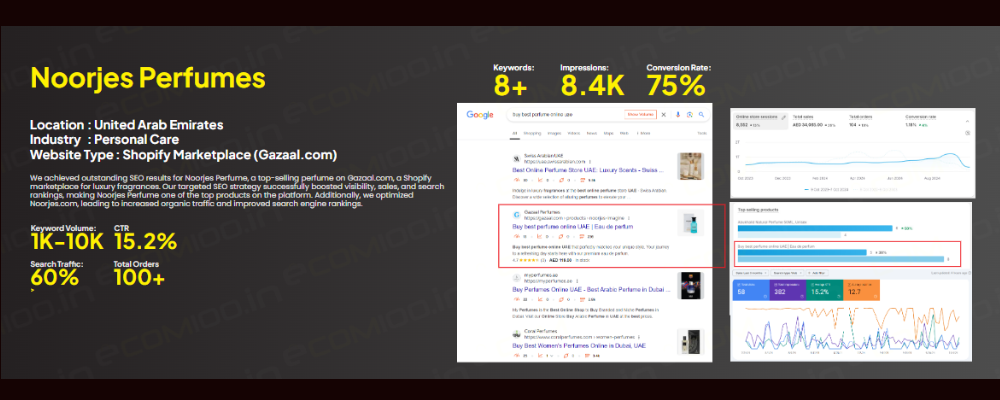This screenshot has height=400, width=1000.
Task: Open the date range filter dropdown
Action: point(748,272)
